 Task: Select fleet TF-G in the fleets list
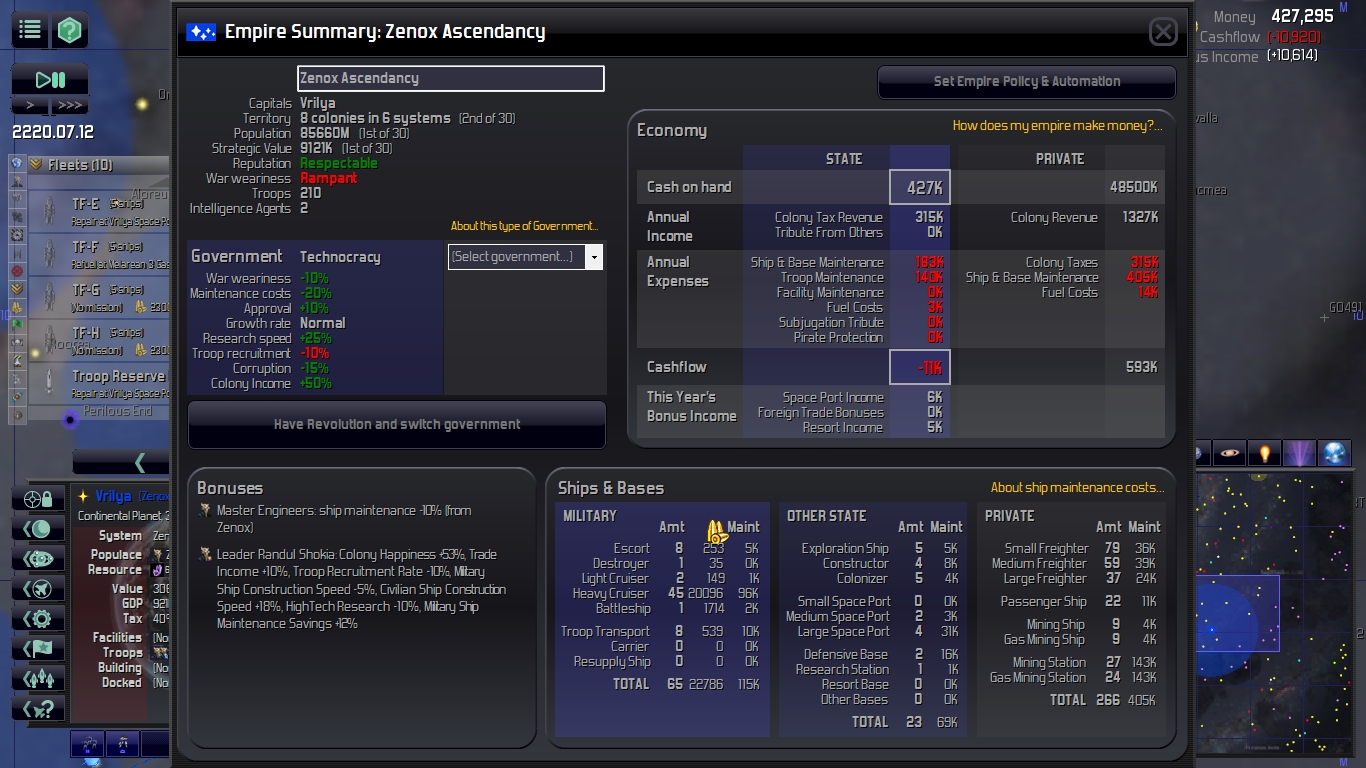pos(98,297)
